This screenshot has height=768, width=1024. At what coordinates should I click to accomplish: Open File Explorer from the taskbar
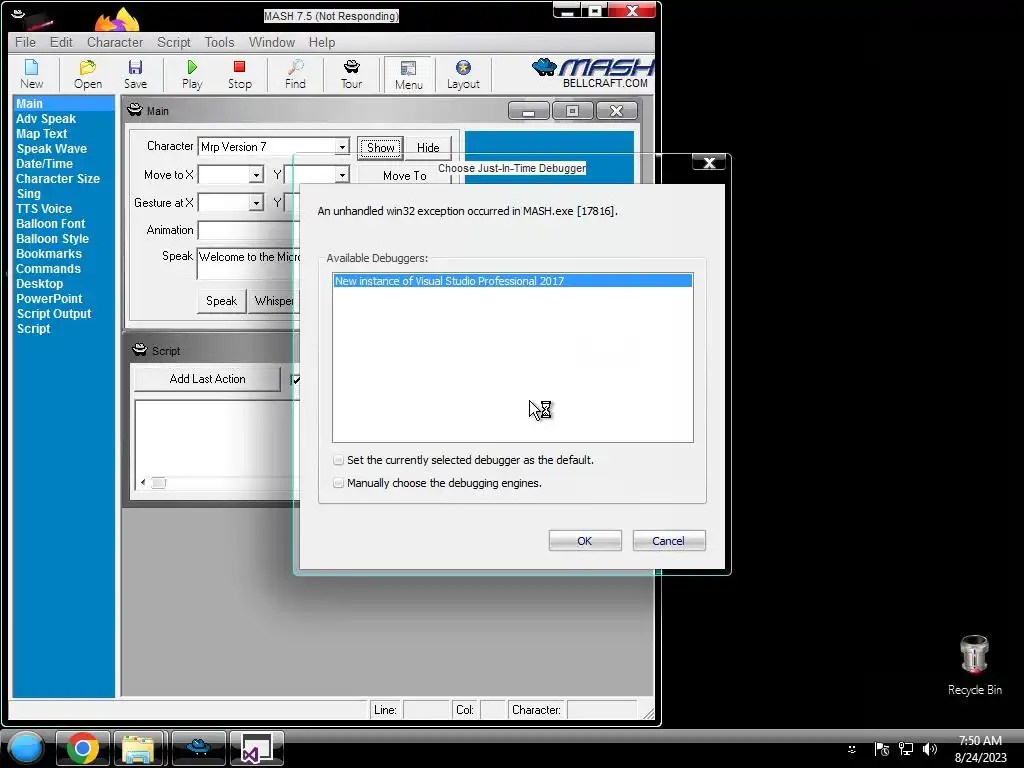tap(138, 748)
